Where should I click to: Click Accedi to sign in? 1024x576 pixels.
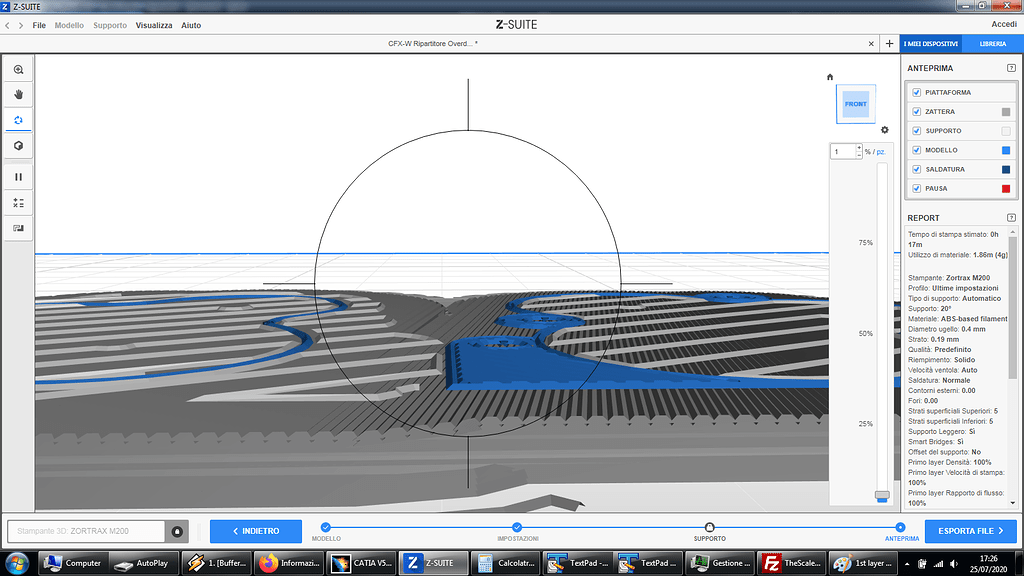tap(1004, 24)
